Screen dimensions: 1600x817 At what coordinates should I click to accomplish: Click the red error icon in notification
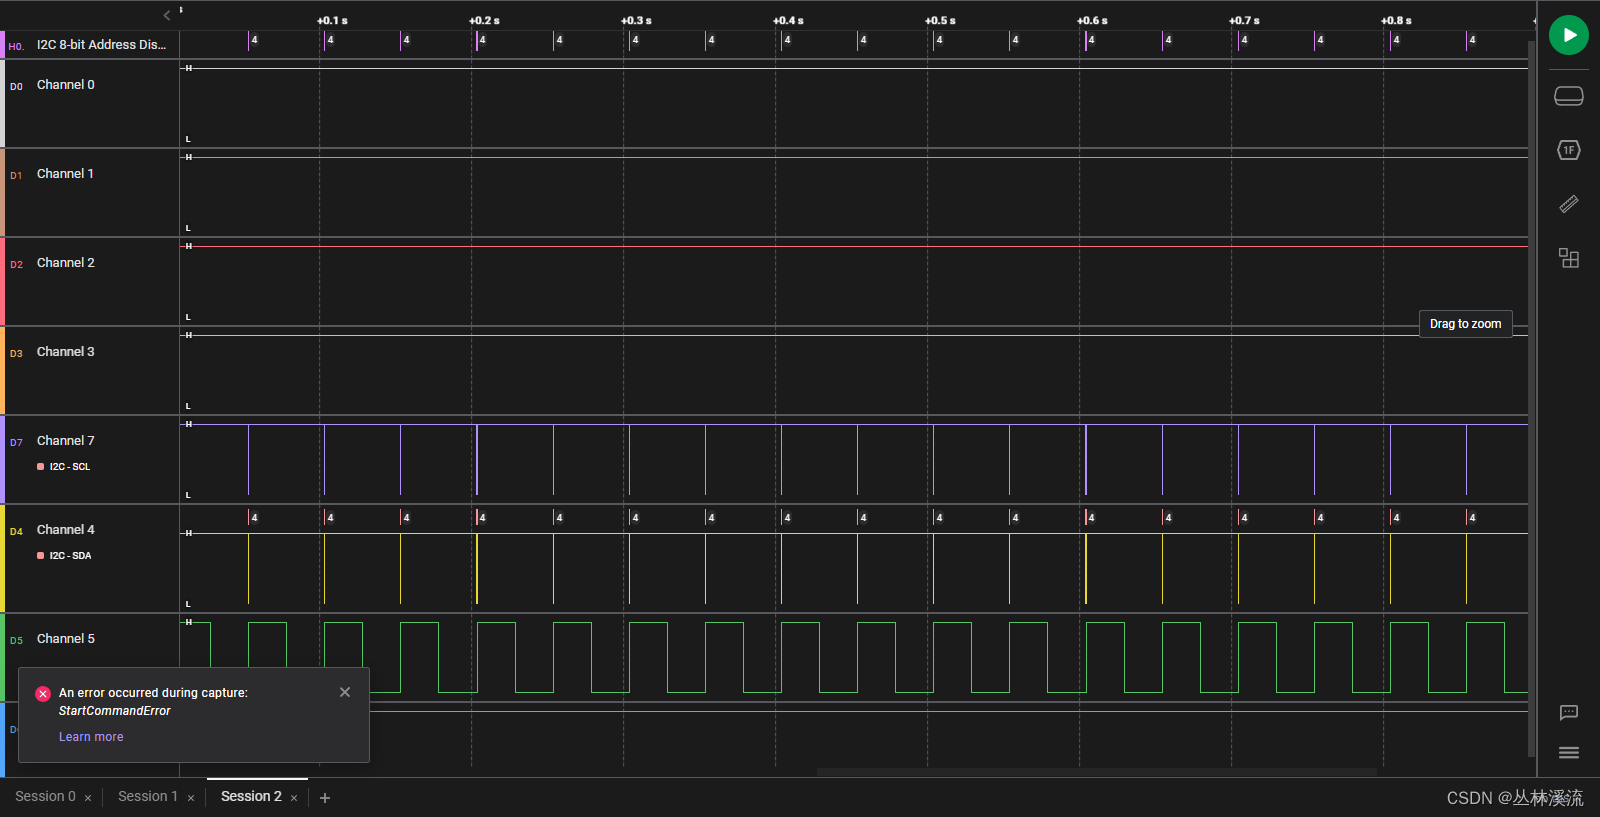[43, 694]
